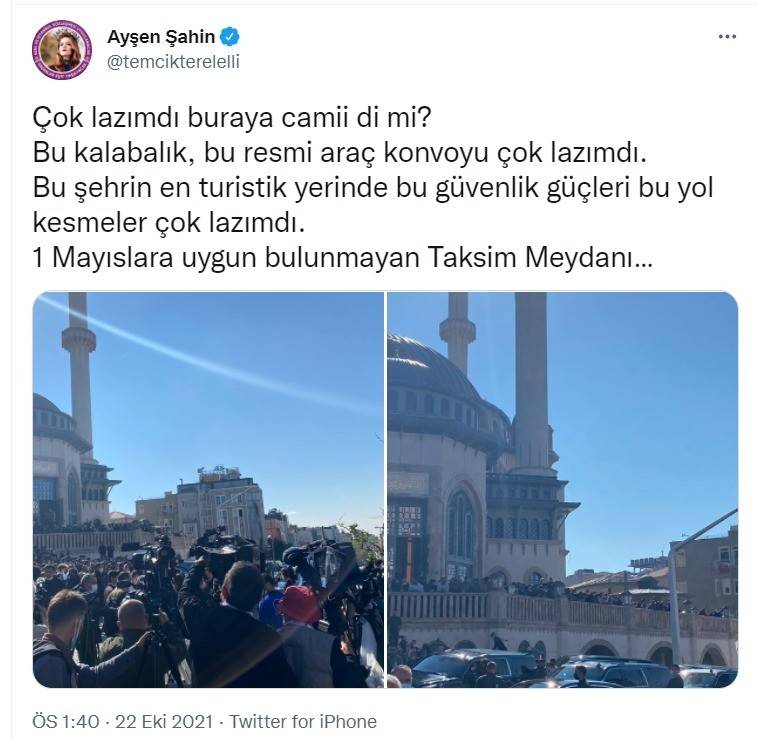The height and width of the screenshot is (739, 758).
Task: Click the line "Çok lazımdı buraya camii di mi?"
Action: click(x=232, y=118)
